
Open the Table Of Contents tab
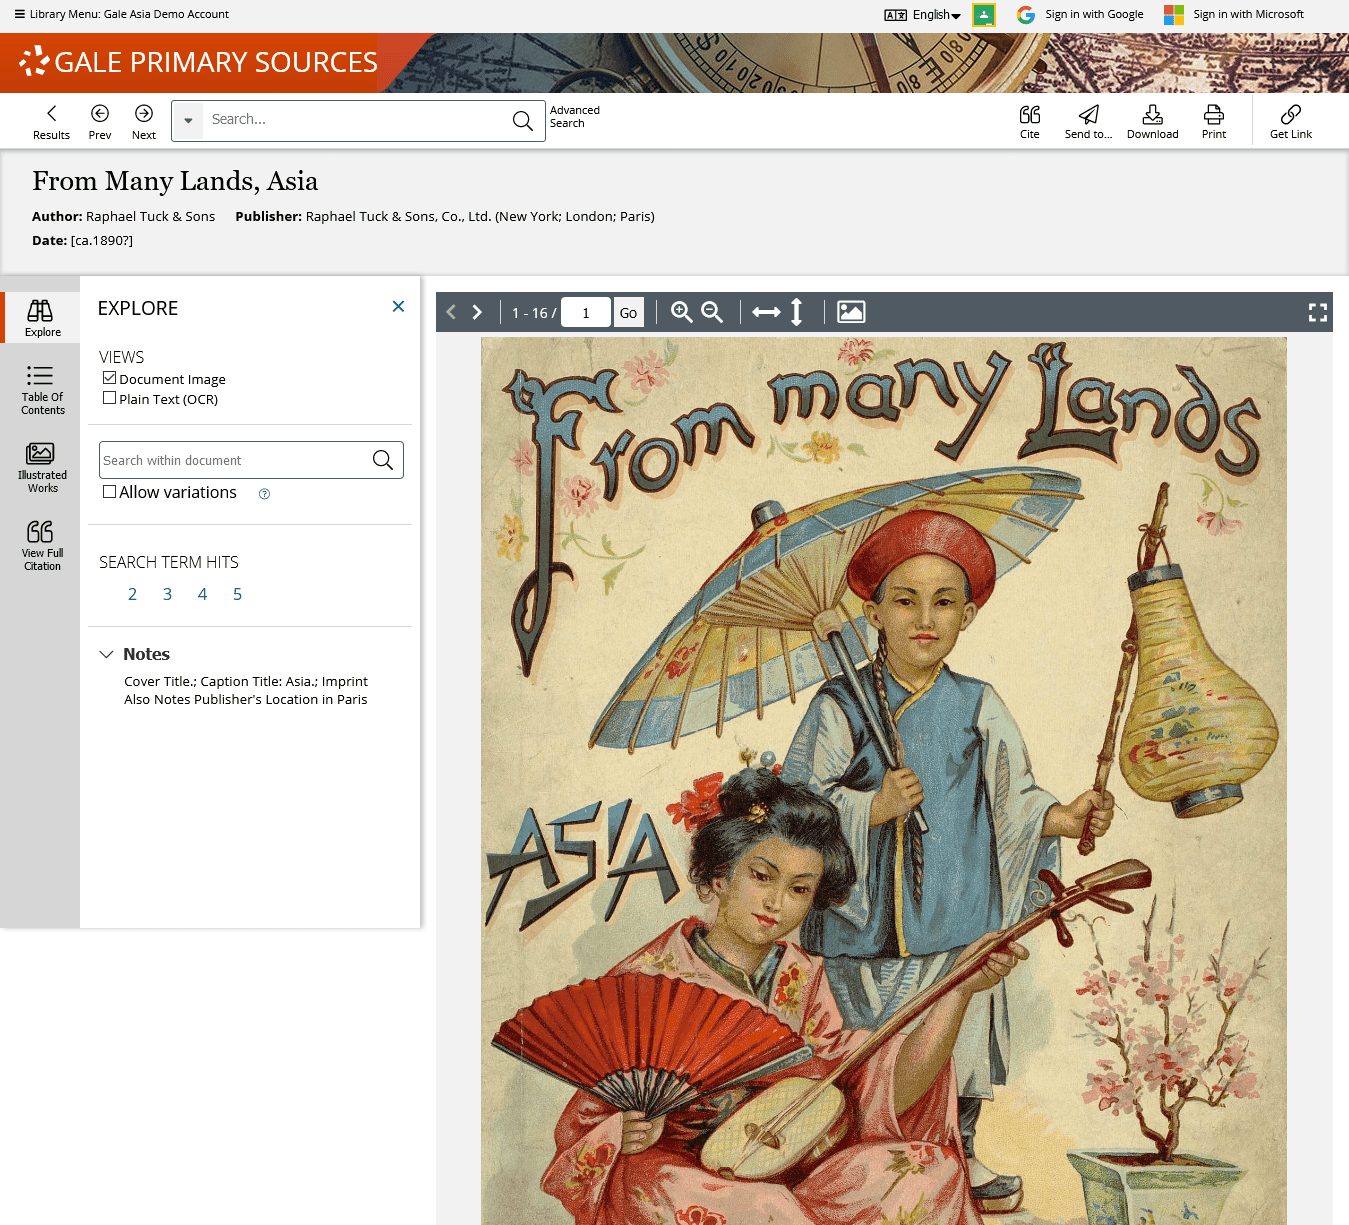[x=42, y=390]
